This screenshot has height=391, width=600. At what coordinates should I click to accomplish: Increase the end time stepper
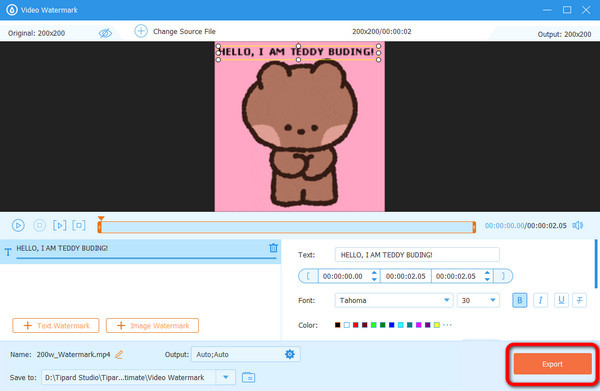[x=487, y=273]
